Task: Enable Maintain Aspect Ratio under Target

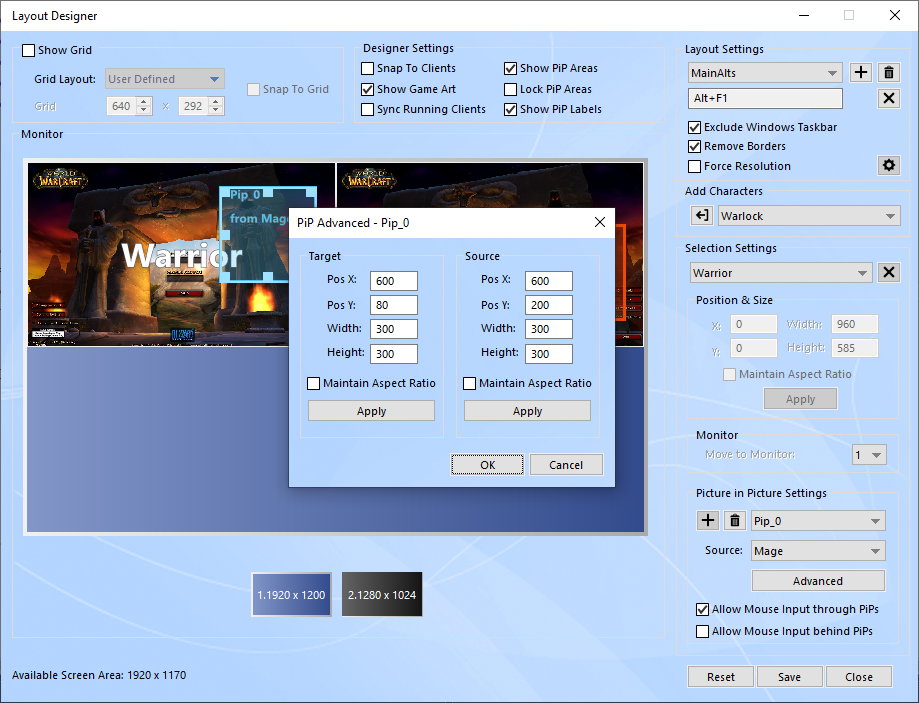Action: (x=315, y=383)
